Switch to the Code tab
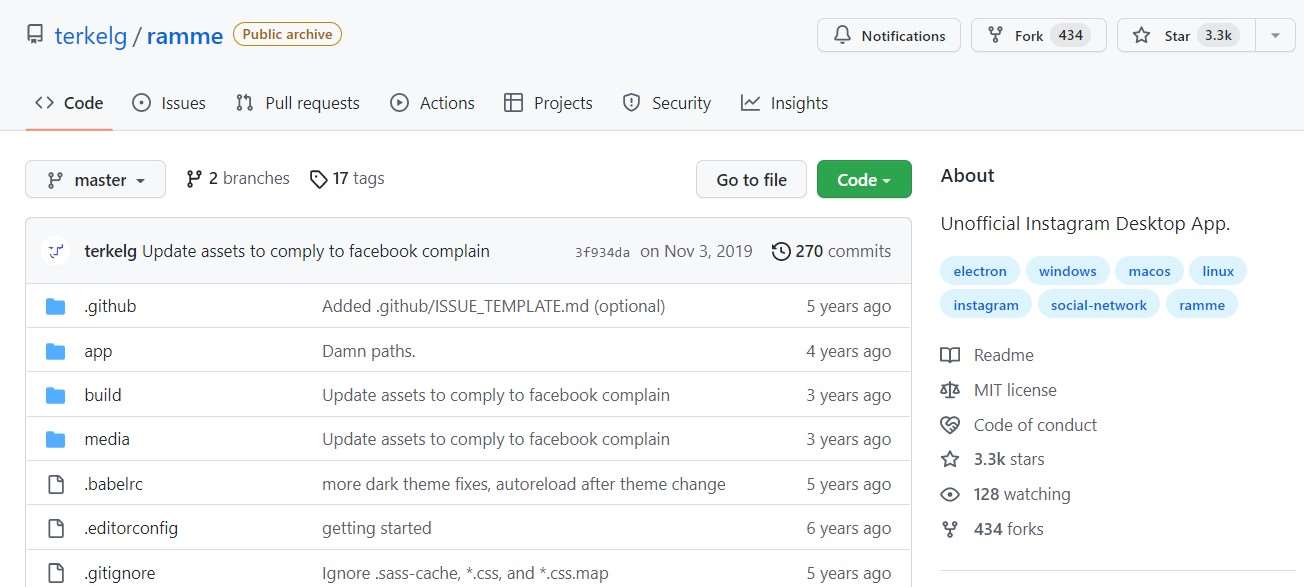Screen dimensions: 1304x587 click(x=69, y=103)
